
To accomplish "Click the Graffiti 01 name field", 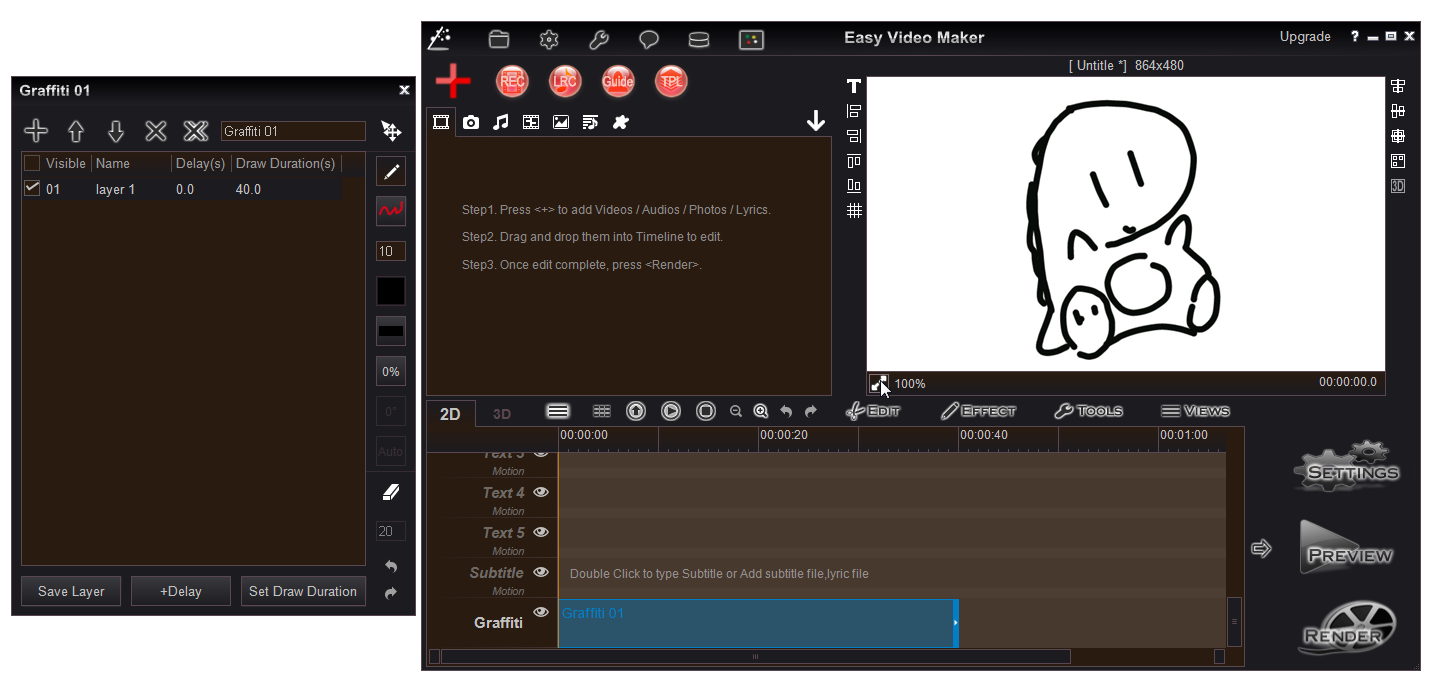I will [293, 131].
